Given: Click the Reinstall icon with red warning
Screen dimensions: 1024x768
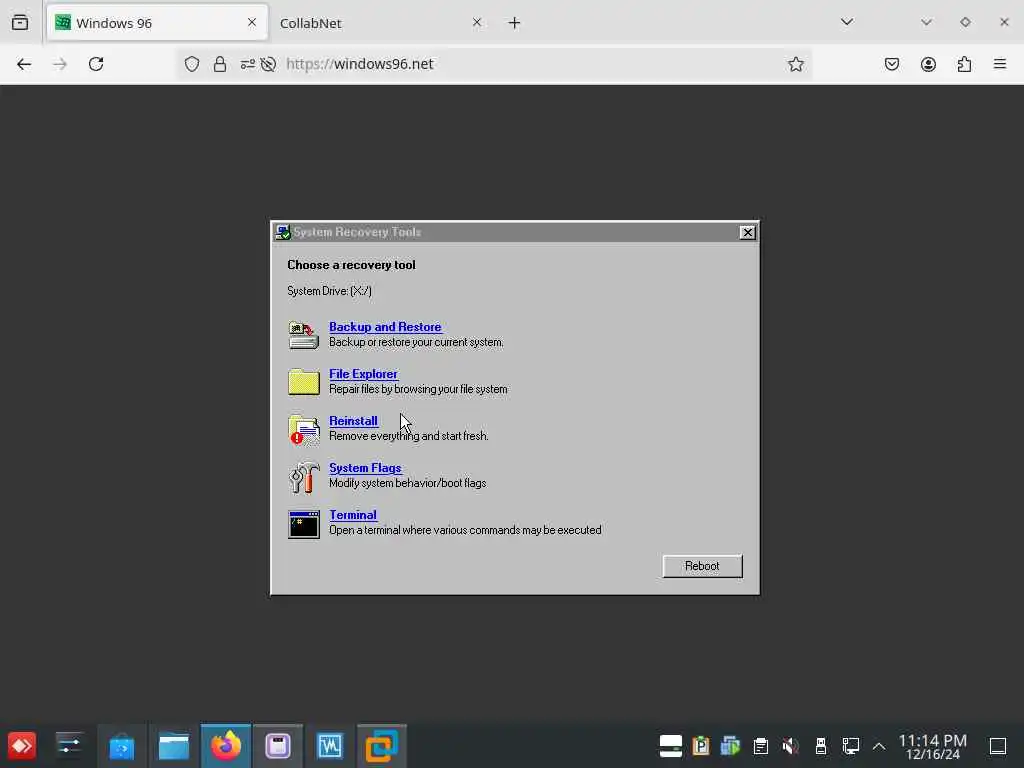Looking at the screenshot, I should click(x=304, y=429).
